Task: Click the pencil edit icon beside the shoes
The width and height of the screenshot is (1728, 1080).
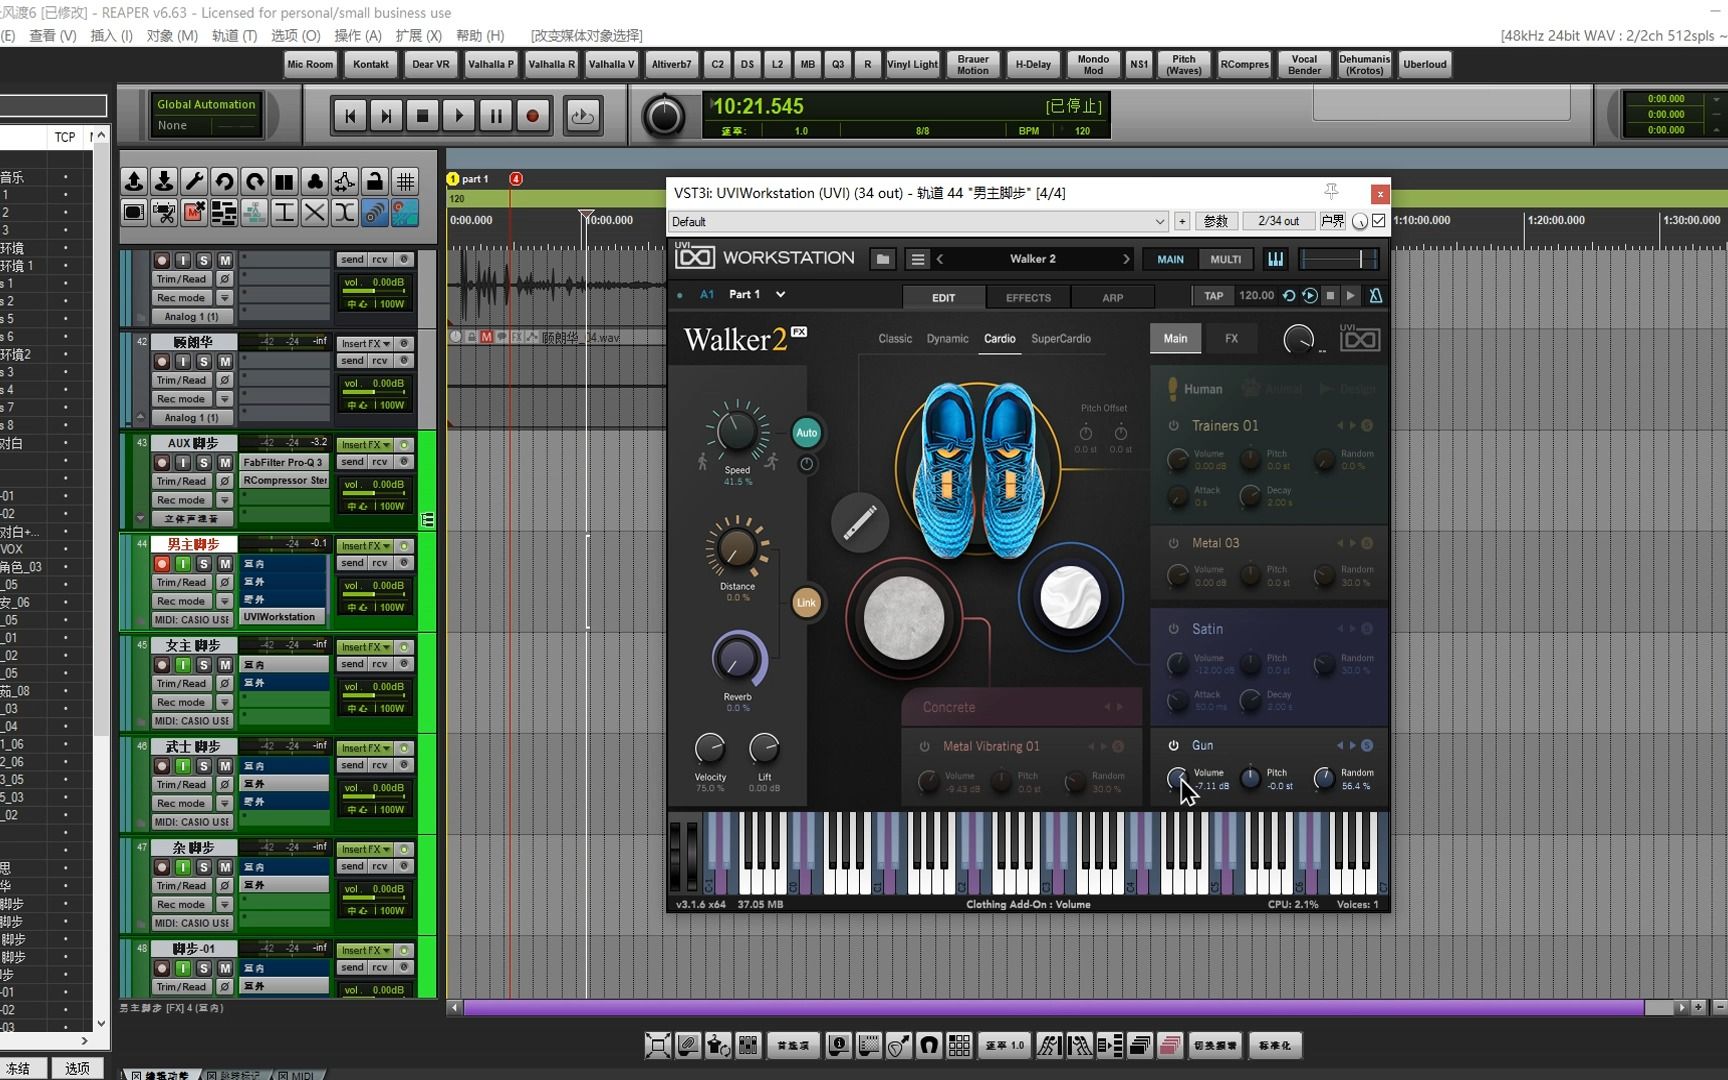Action: coord(860,522)
